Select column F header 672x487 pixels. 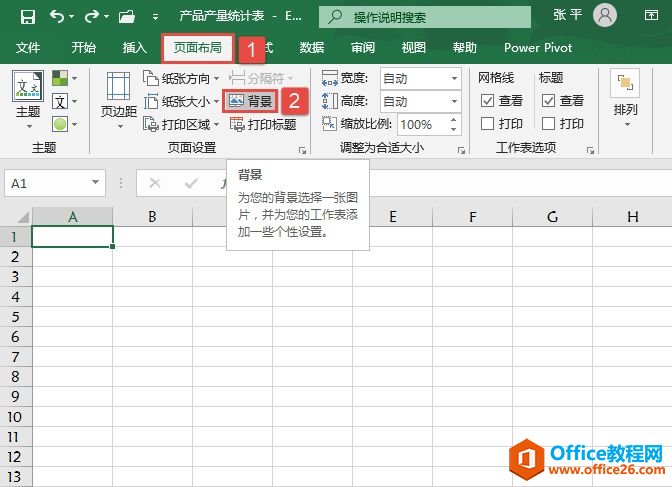tap(472, 217)
